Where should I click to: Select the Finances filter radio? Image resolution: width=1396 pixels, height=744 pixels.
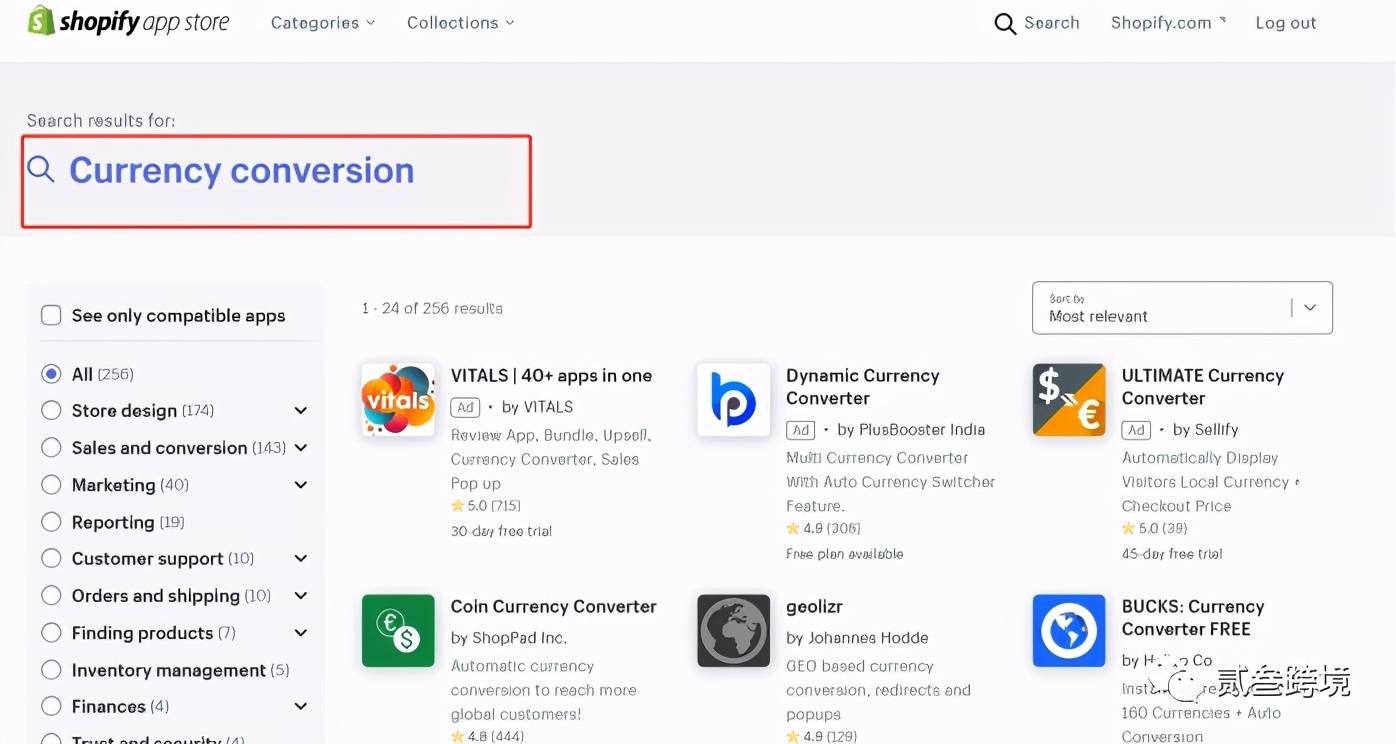tap(51, 707)
